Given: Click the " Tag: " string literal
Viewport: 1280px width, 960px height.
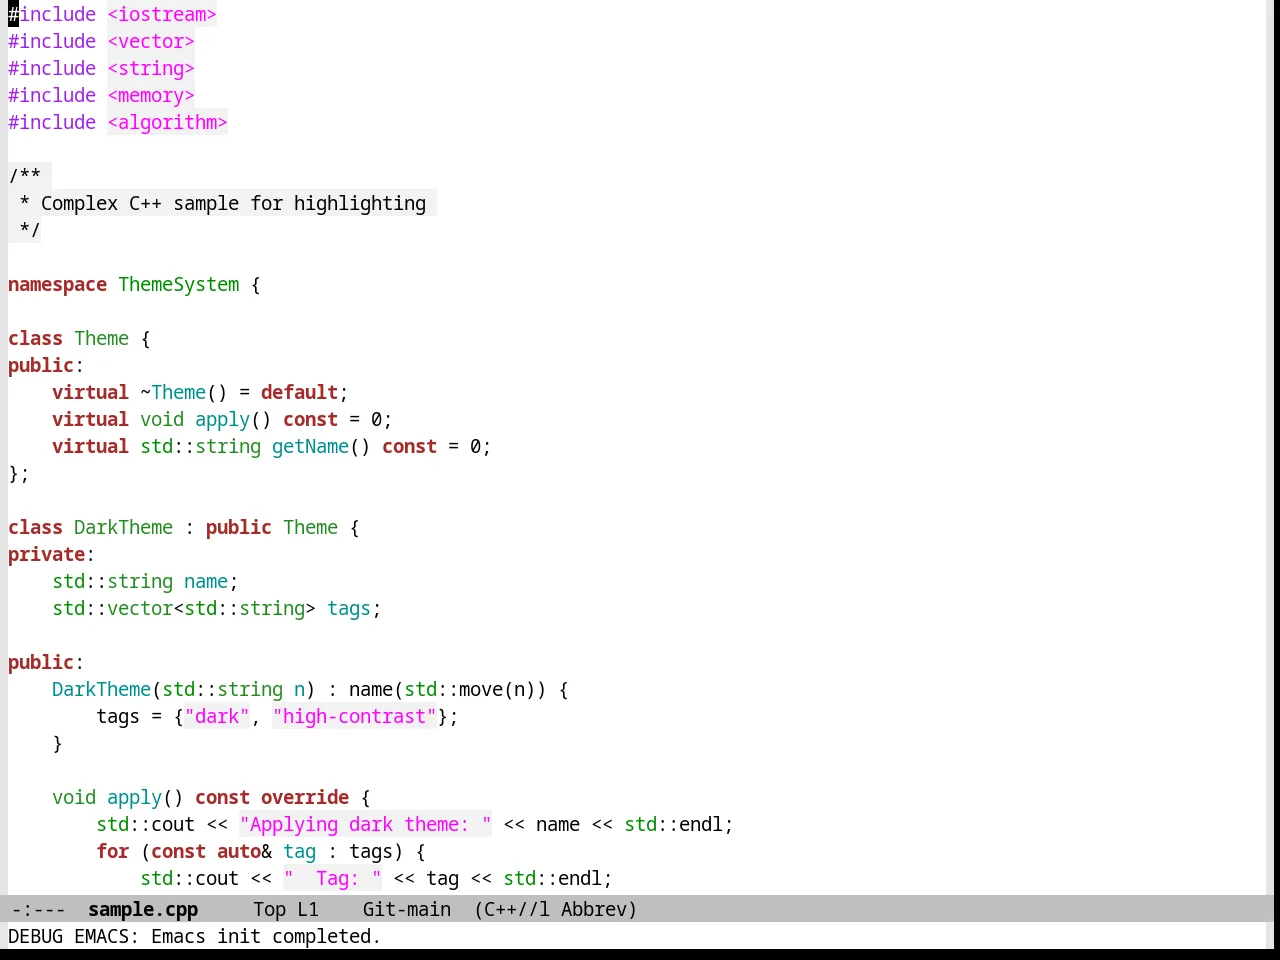Looking at the screenshot, I should click(x=332, y=878).
